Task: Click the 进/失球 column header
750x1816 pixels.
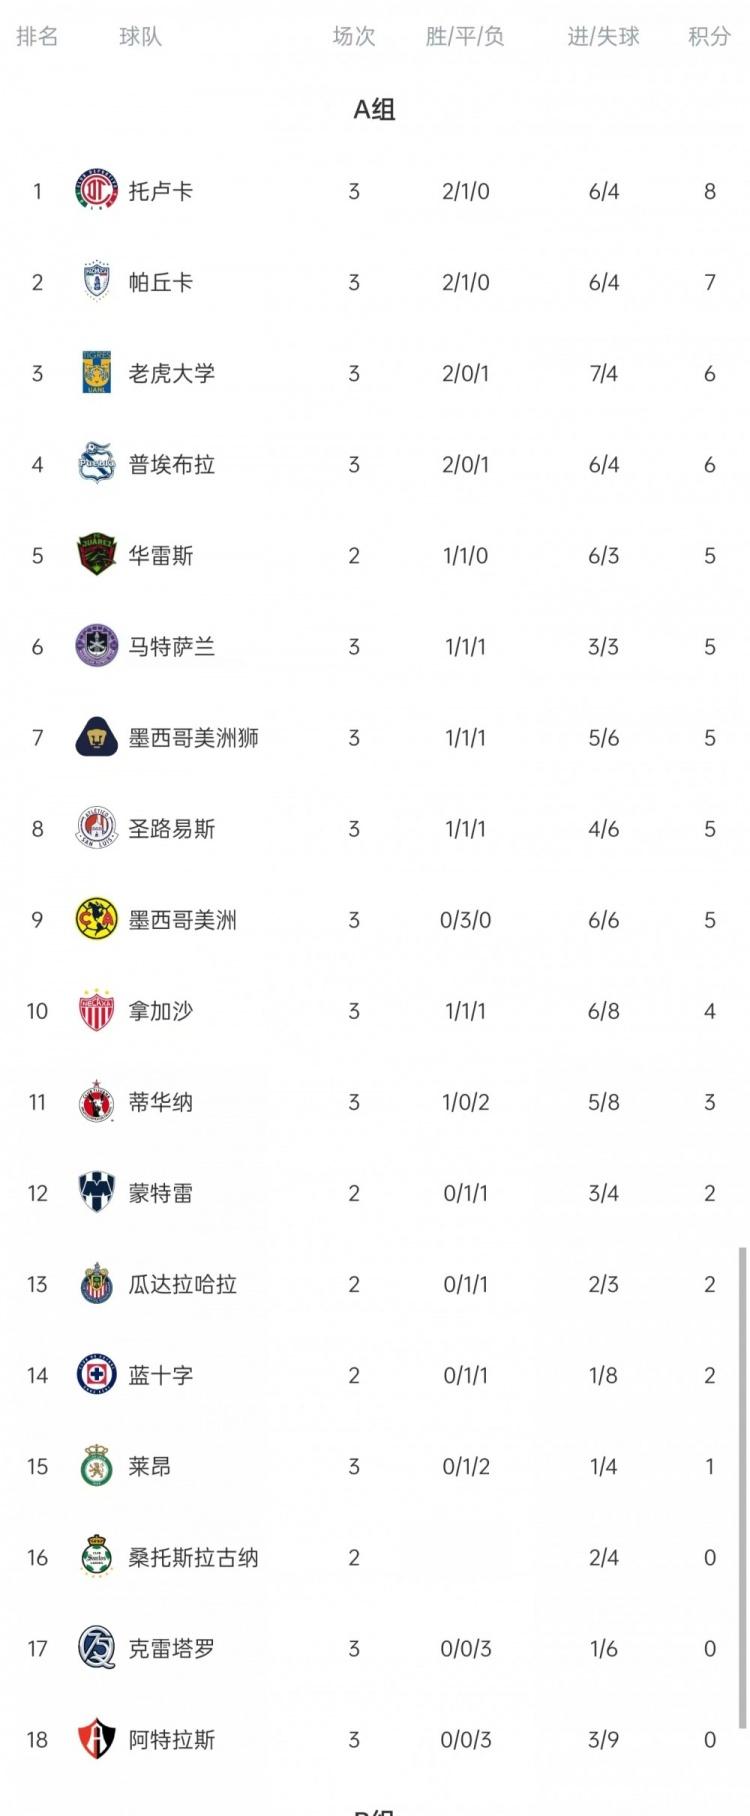Action: coord(604,37)
